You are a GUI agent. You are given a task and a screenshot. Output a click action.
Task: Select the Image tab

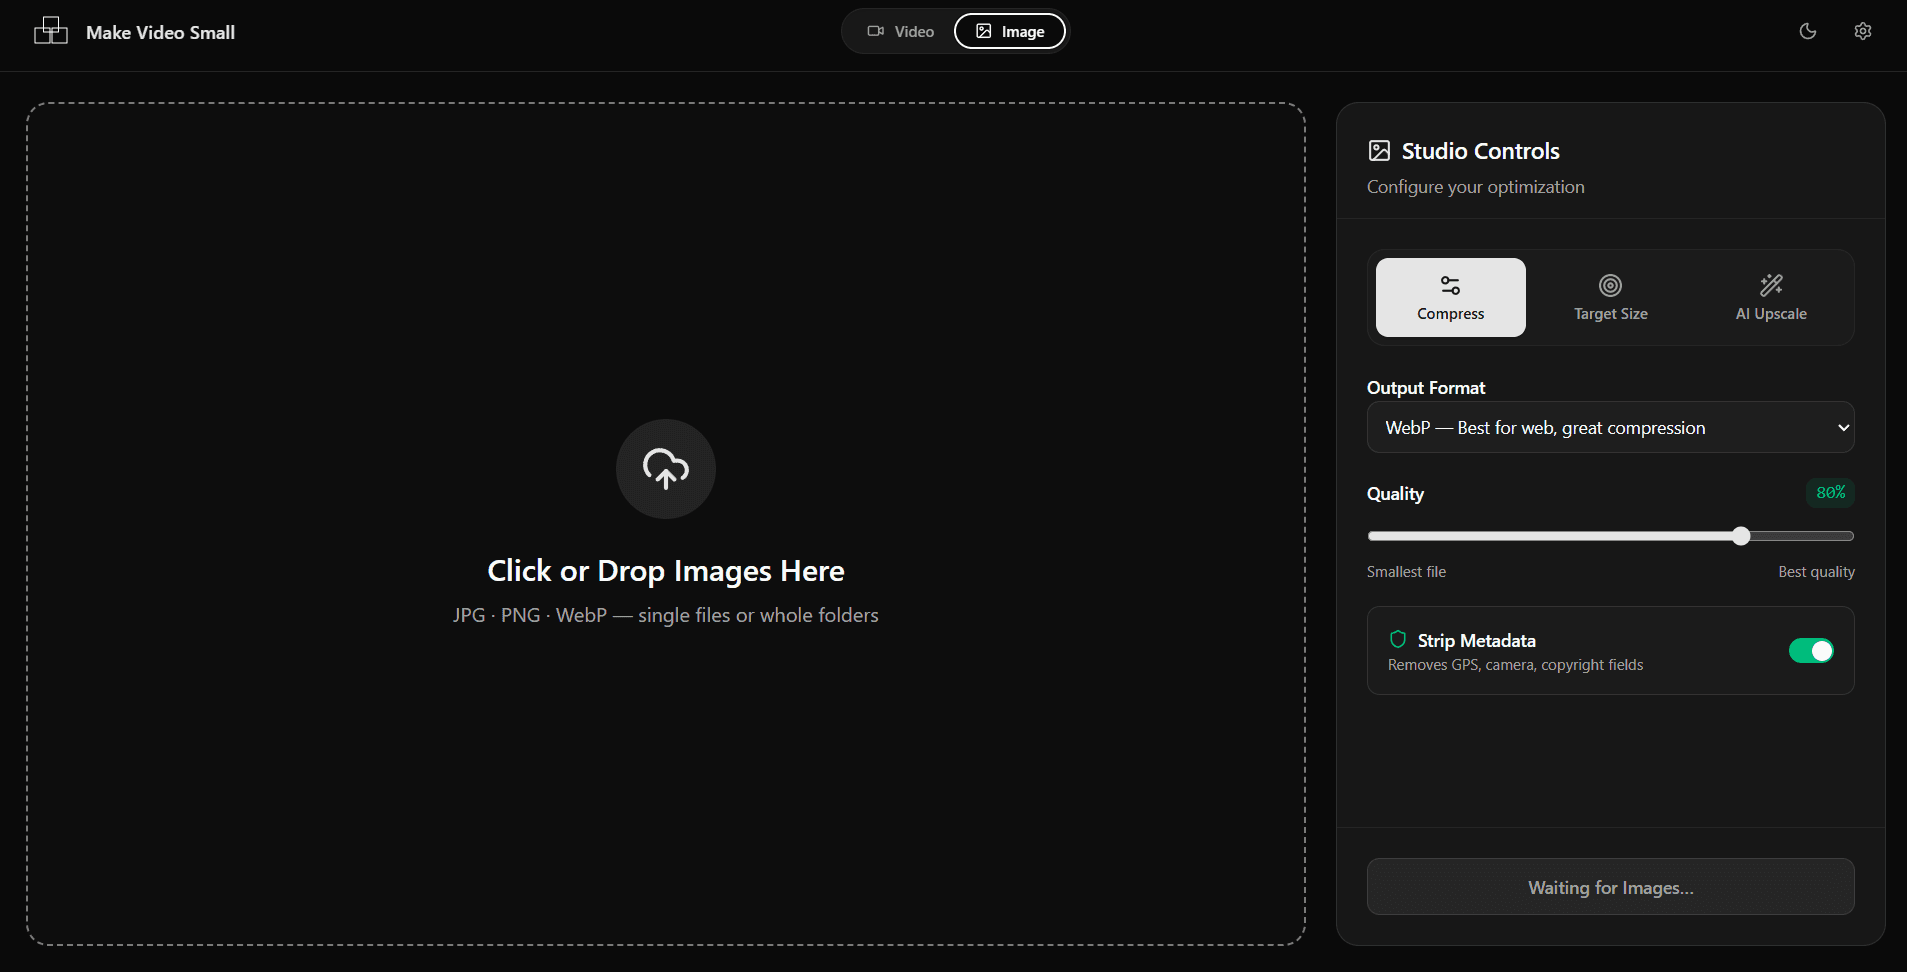[1009, 32]
